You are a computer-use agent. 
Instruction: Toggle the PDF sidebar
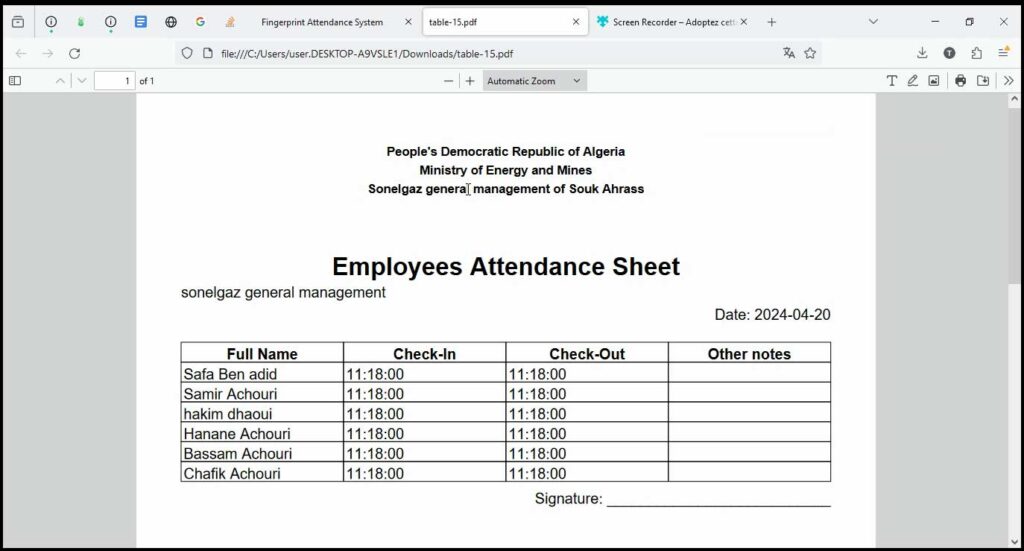[15, 81]
